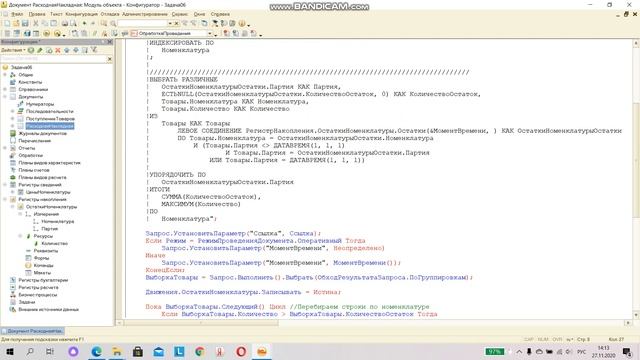Screen dimensions: 640x360
Task: Click the Save toolbar icon
Action: [25, 23]
